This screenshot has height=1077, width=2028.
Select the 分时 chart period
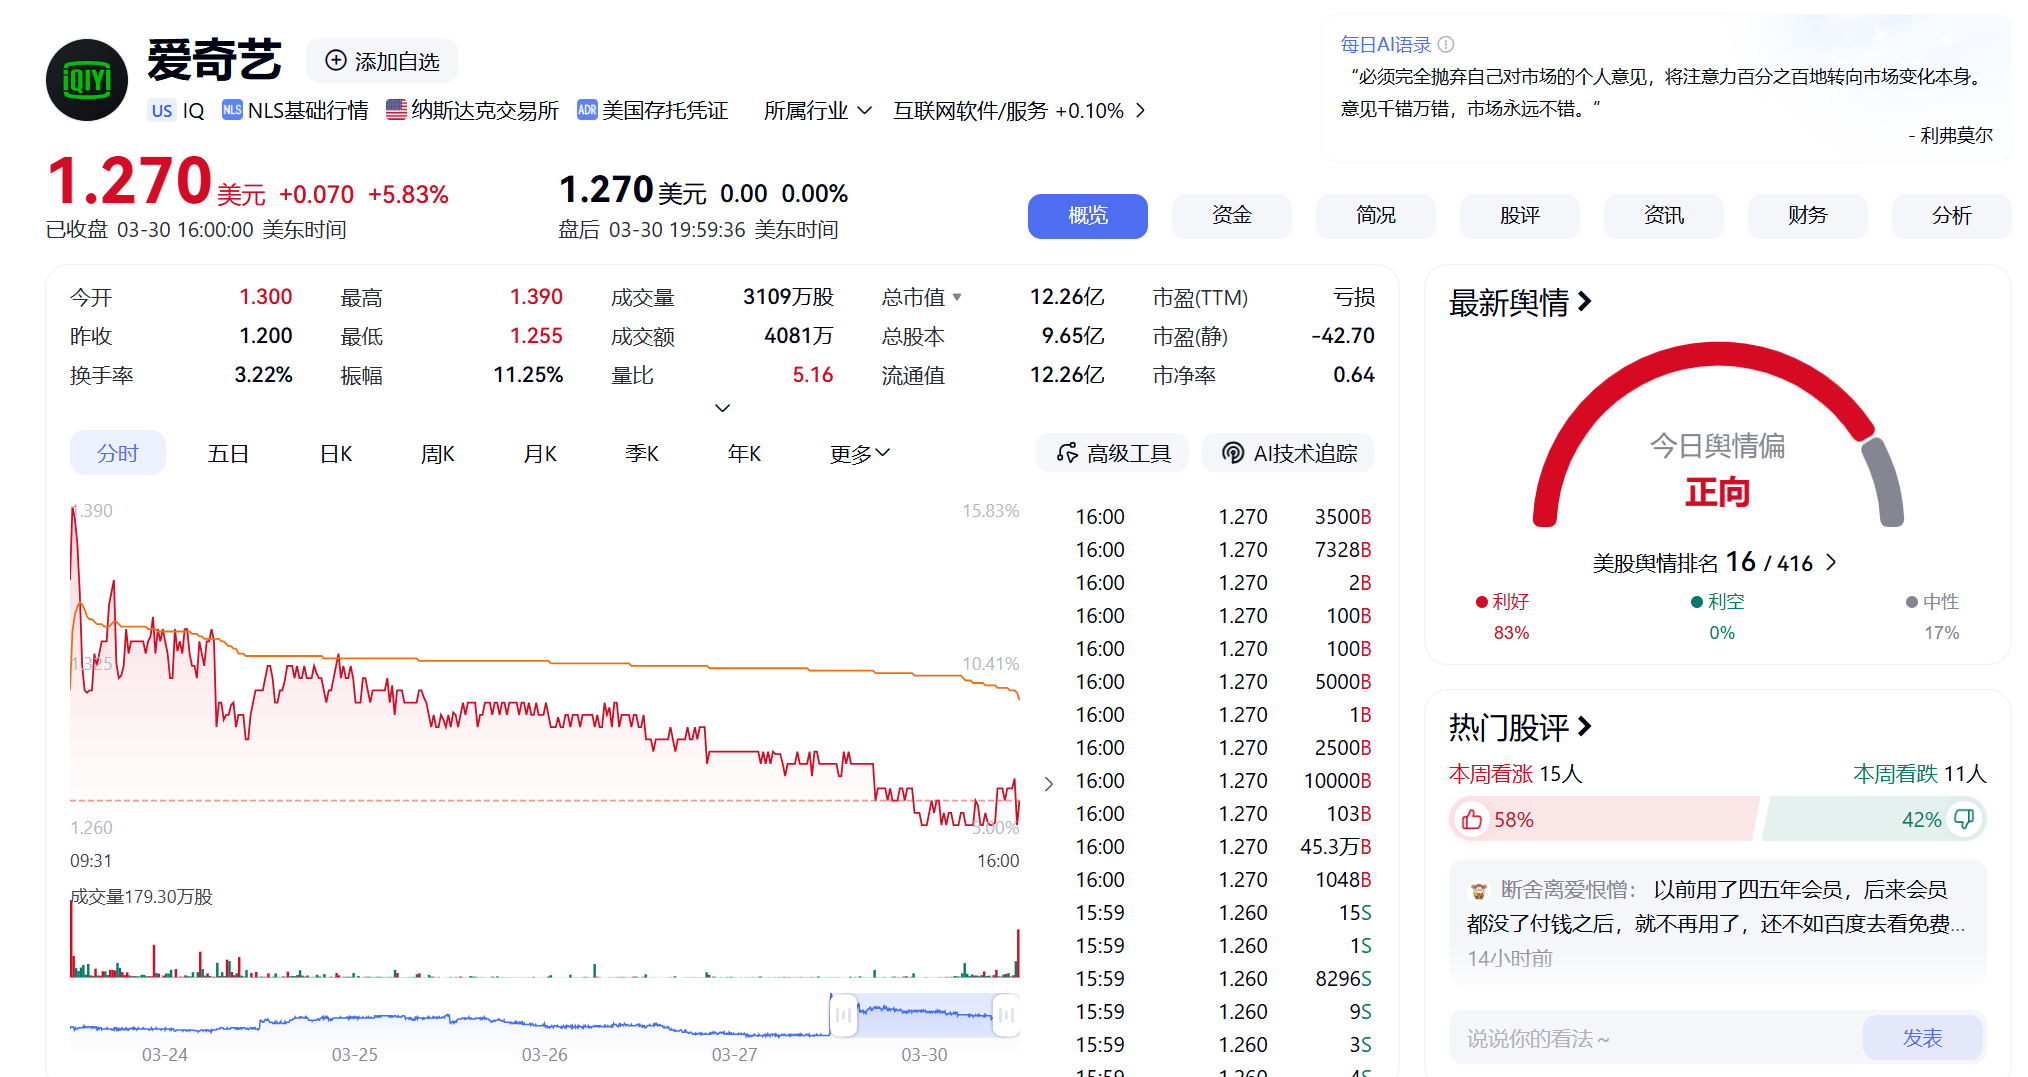coord(117,454)
